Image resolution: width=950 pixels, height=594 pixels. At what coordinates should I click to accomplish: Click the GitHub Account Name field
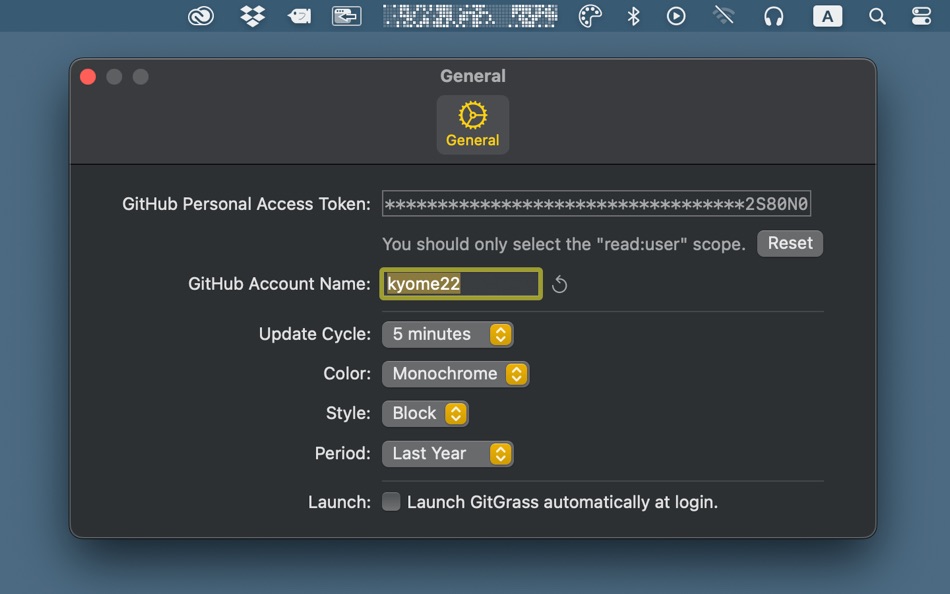(x=461, y=284)
